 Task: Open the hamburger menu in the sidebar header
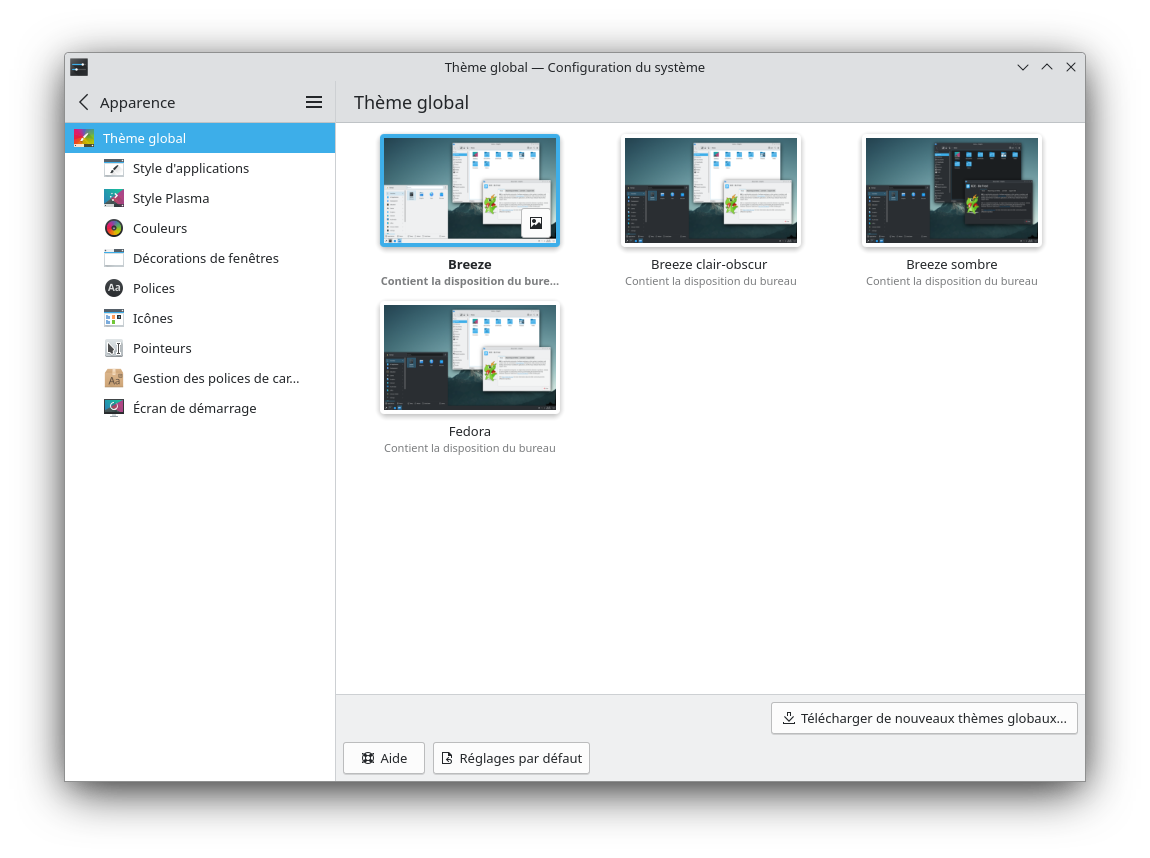[314, 103]
